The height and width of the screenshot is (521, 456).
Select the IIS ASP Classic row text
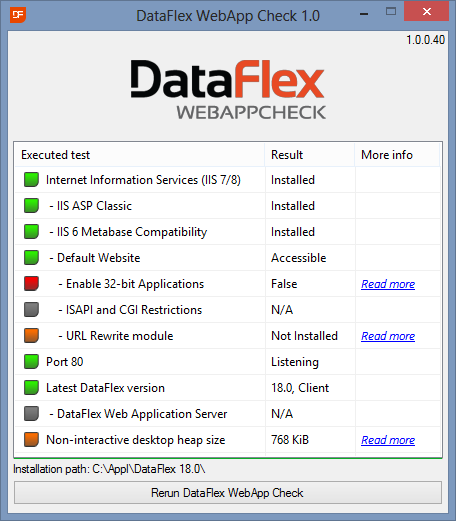[x=91, y=206]
